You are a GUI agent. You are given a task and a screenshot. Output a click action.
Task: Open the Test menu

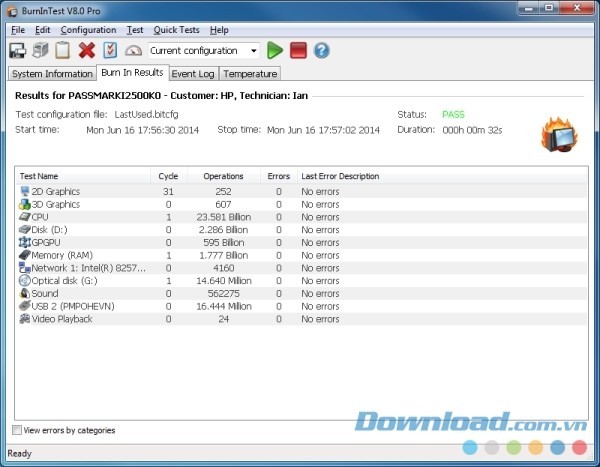click(135, 30)
